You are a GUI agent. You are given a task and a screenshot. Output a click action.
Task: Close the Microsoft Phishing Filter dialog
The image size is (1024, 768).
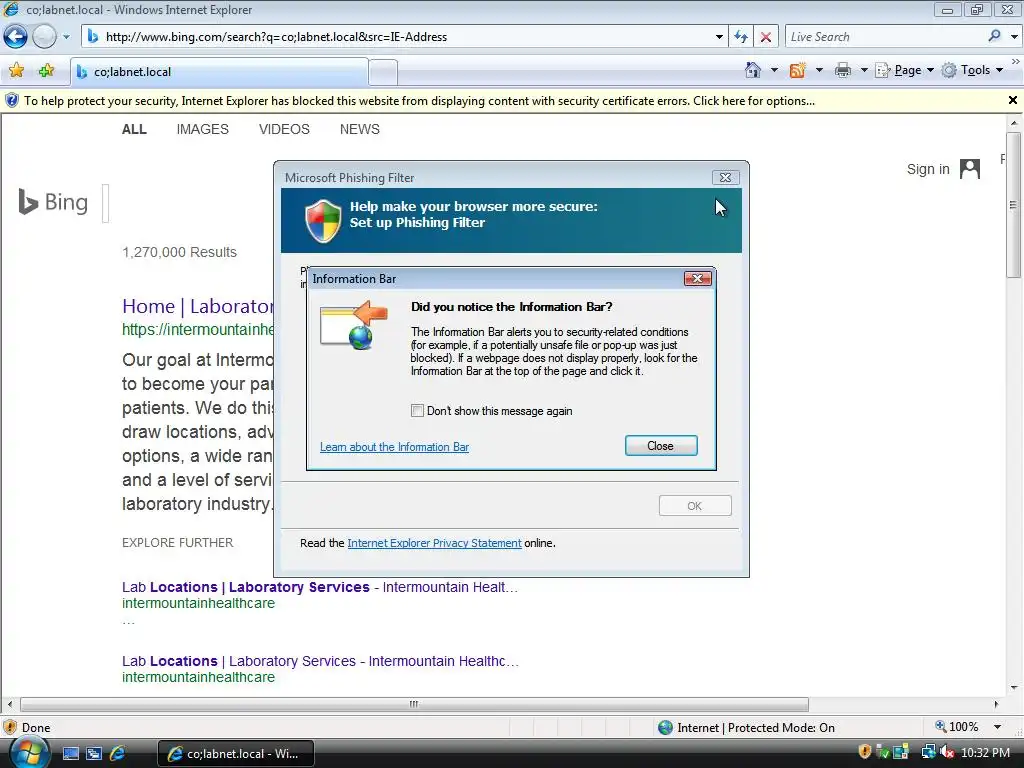[726, 178]
